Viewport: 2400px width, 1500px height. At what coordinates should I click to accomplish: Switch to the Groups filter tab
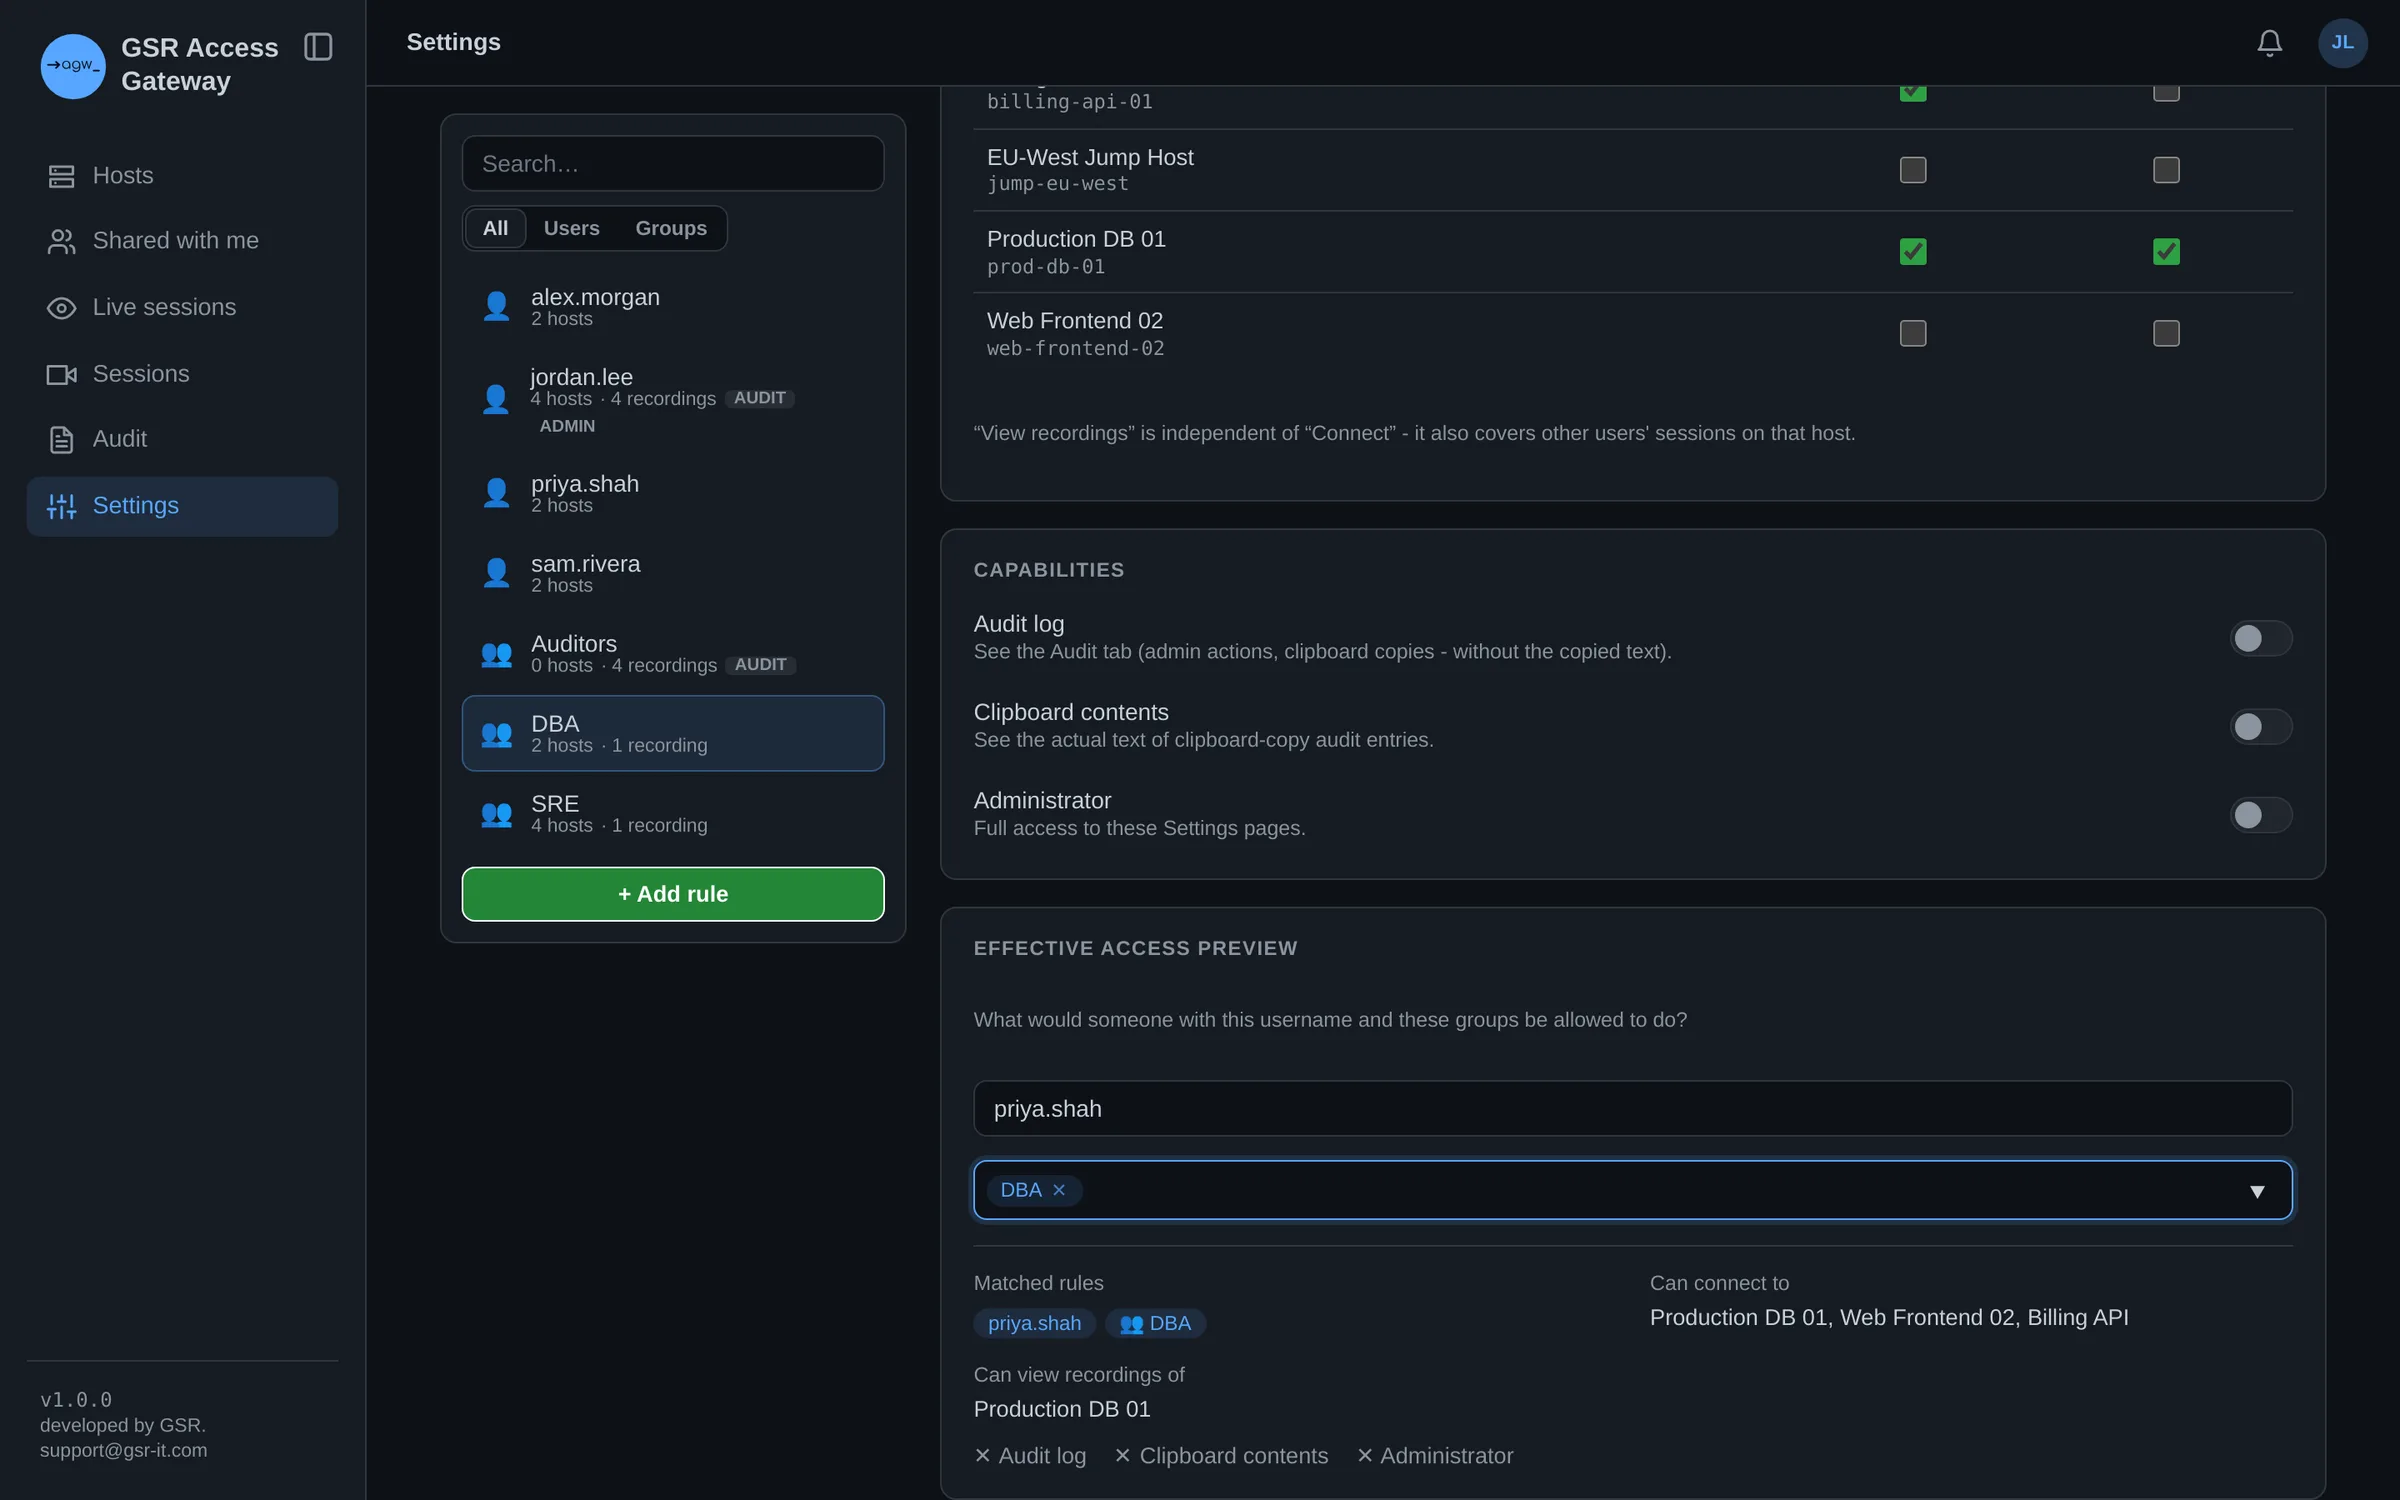[x=671, y=228]
